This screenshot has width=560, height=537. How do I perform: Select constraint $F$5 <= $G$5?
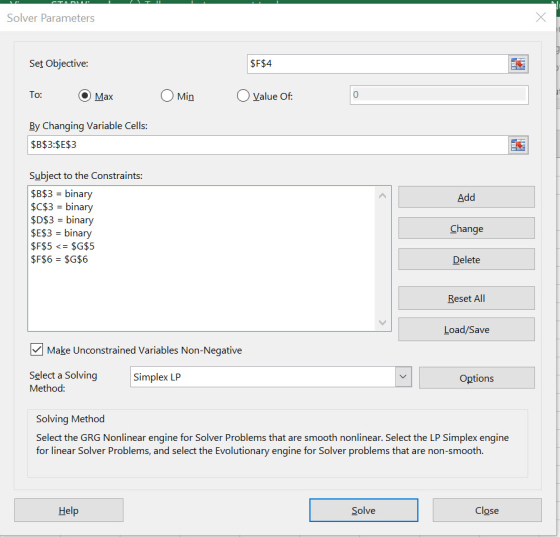tap(62, 246)
